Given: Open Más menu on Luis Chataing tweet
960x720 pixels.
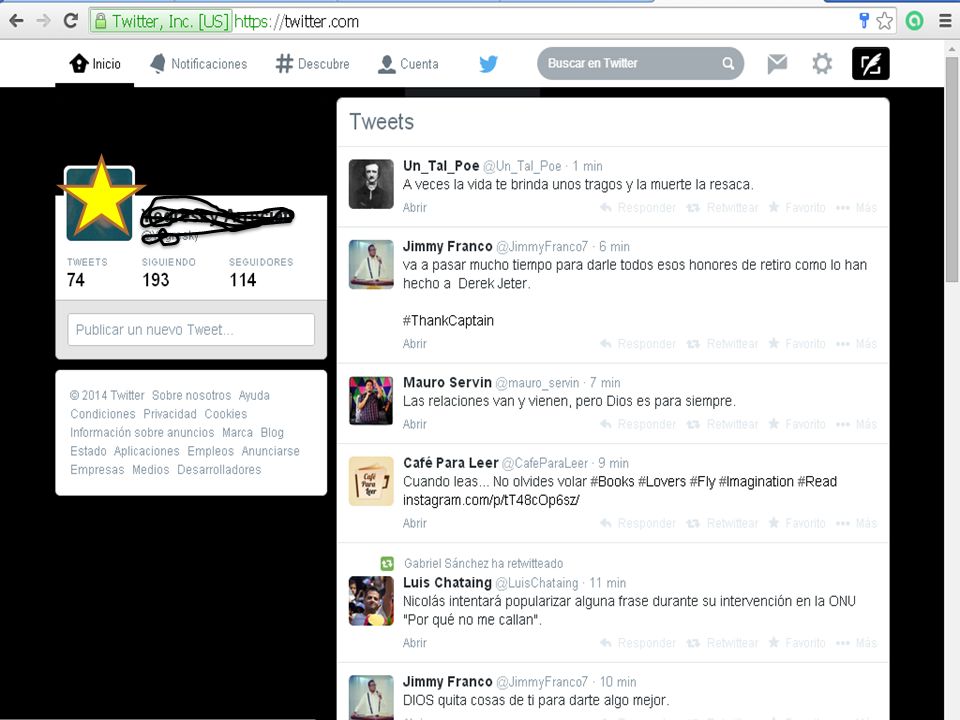Looking at the screenshot, I should tap(857, 643).
